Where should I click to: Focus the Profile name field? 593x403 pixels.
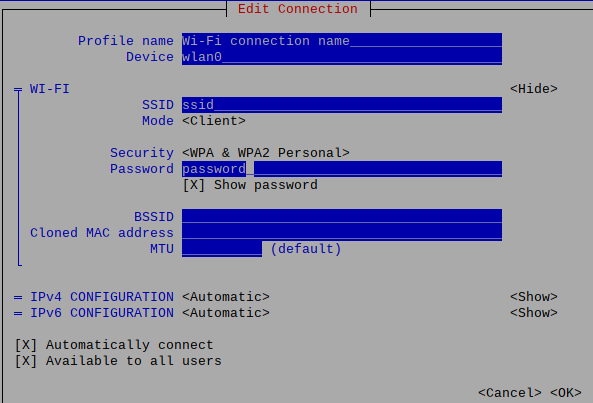click(342, 40)
